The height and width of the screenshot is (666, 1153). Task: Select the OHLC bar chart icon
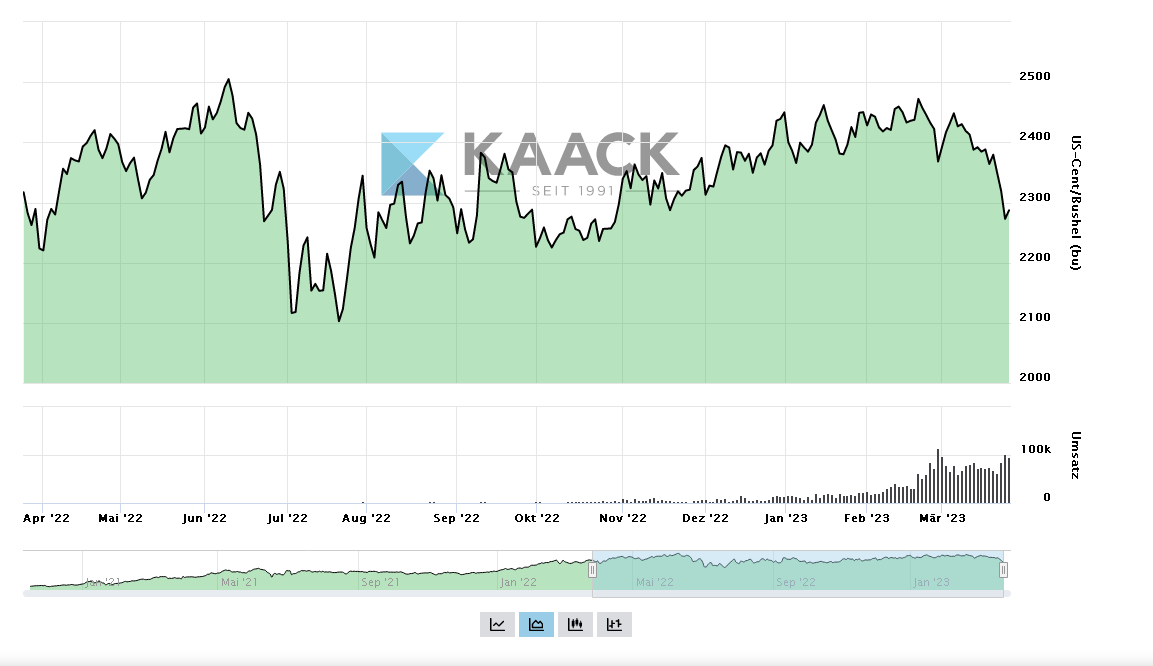614,625
